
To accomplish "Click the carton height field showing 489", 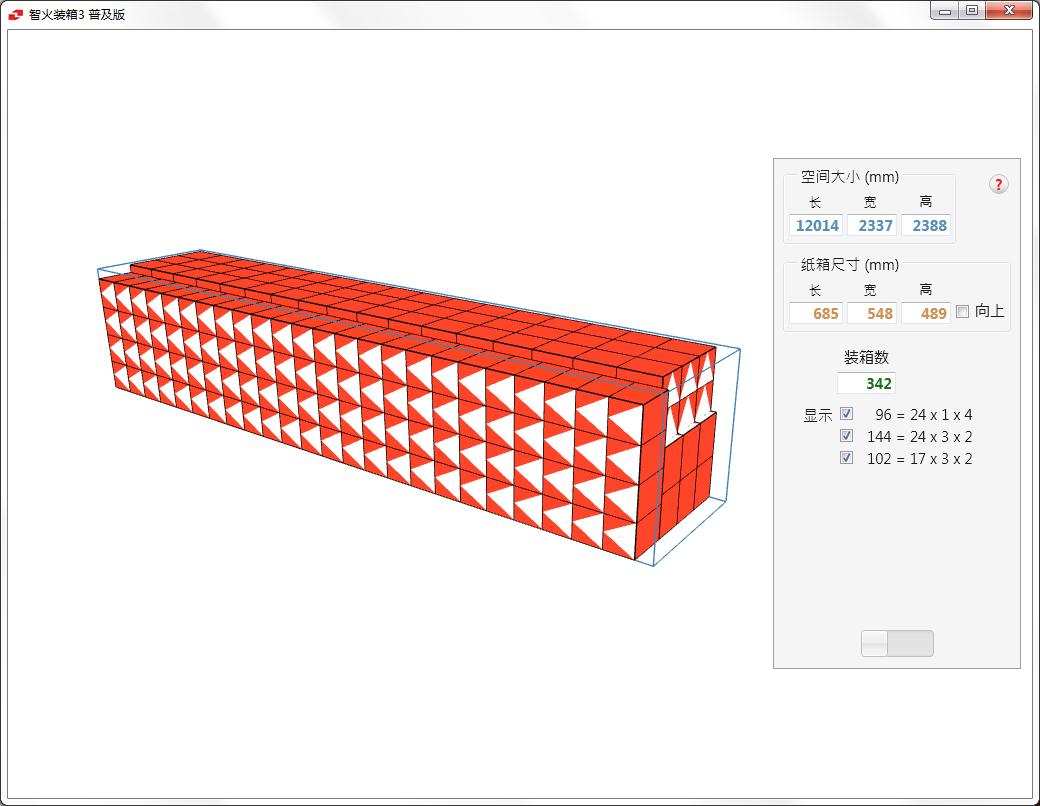I will pyautogui.click(x=926, y=313).
